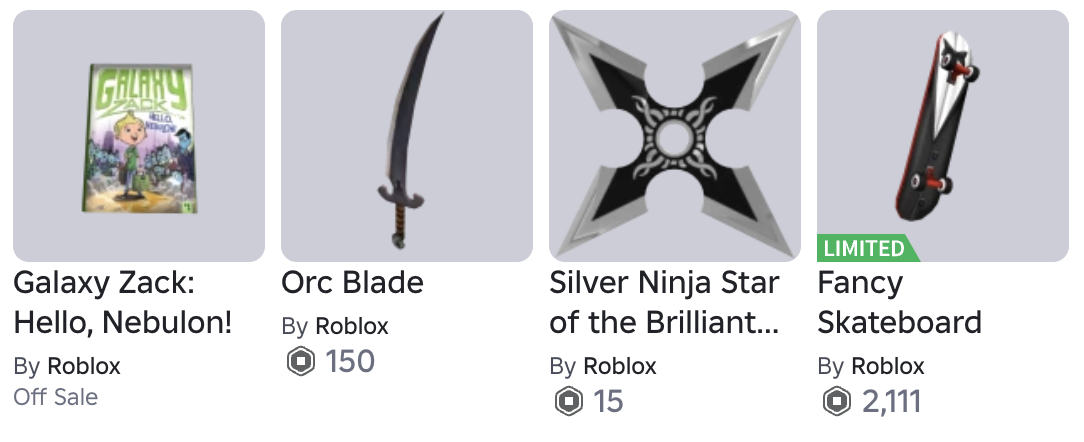Click the Off Sale status text
Viewport: 1084px width, 442px height.
coord(56,397)
